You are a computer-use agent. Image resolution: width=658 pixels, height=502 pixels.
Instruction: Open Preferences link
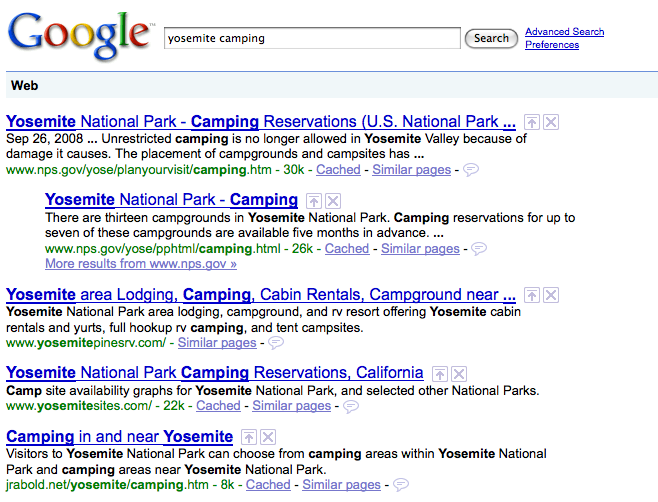coord(552,44)
